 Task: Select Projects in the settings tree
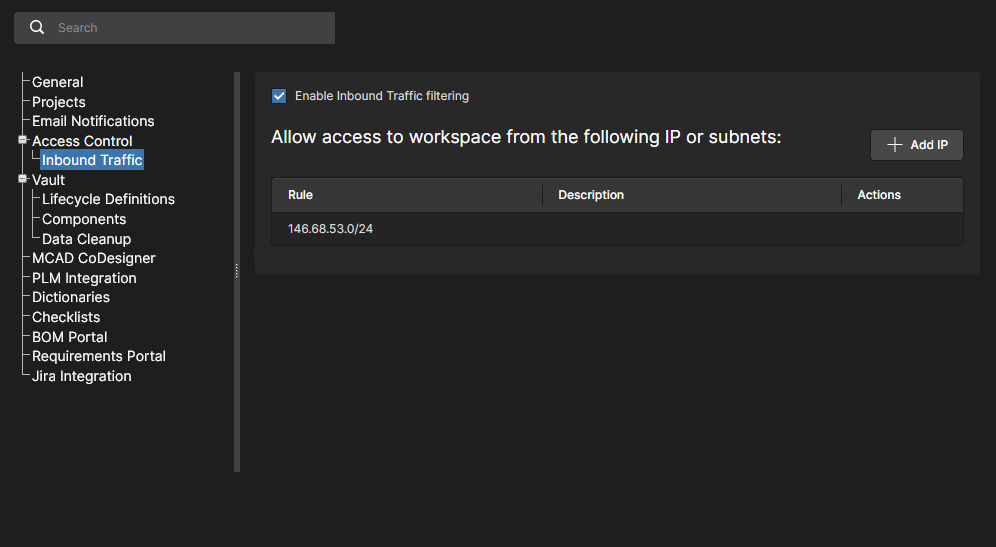tap(58, 102)
